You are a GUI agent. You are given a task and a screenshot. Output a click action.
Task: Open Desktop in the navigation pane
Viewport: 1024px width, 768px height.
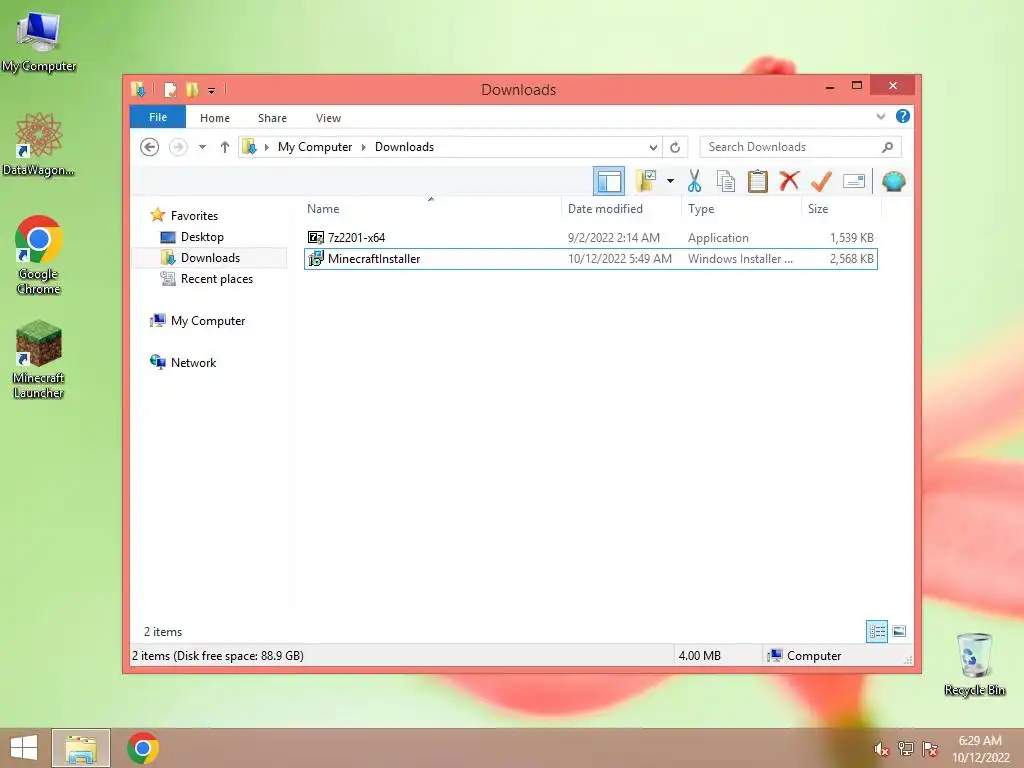(202, 237)
